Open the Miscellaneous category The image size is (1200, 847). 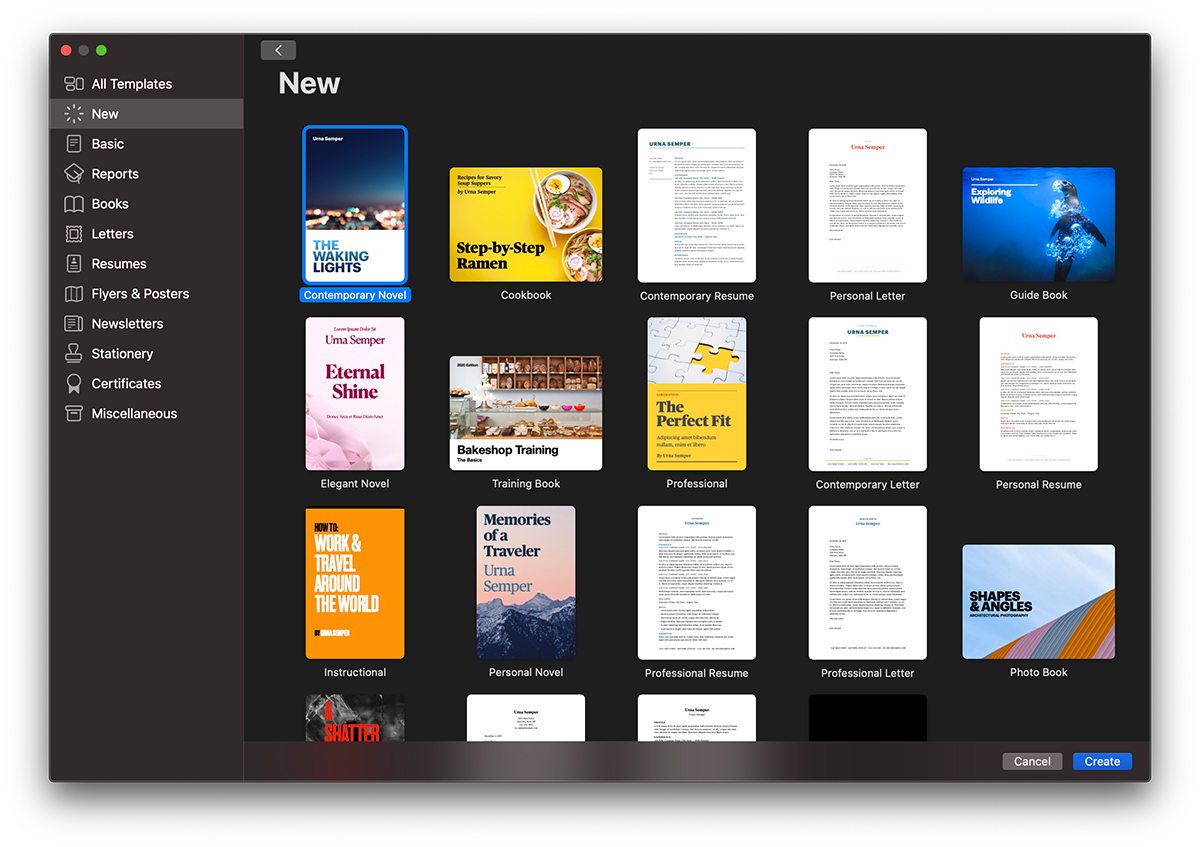point(134,414)
